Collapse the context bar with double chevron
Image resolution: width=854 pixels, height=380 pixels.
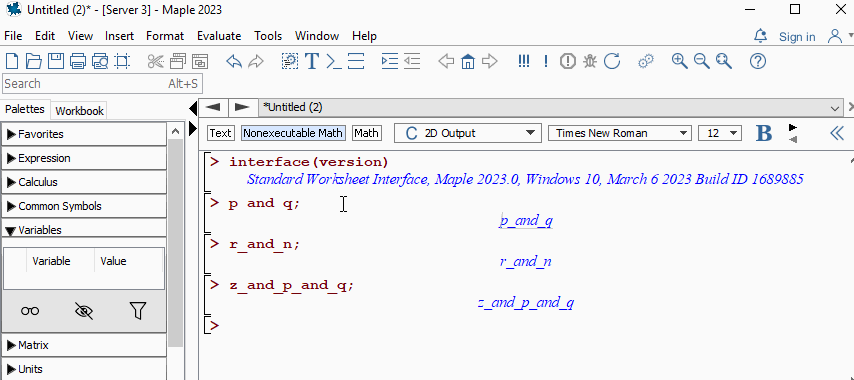837,133
